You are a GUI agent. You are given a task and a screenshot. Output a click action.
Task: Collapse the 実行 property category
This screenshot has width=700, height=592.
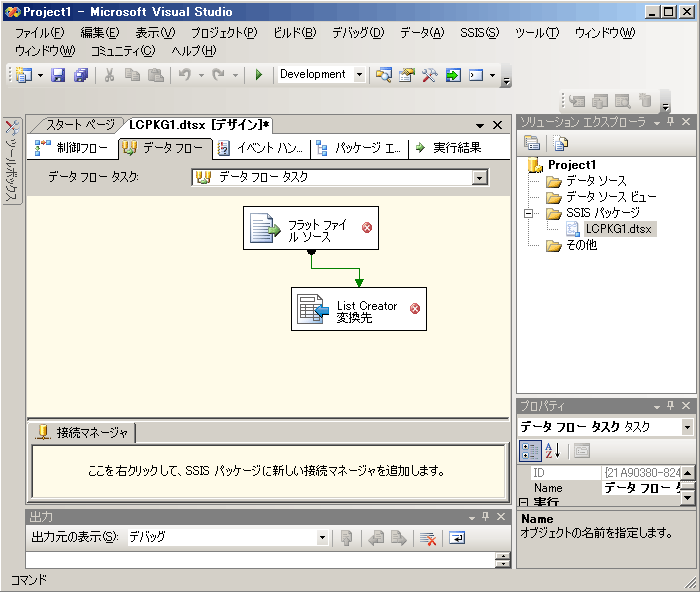[x=524, y=503]
